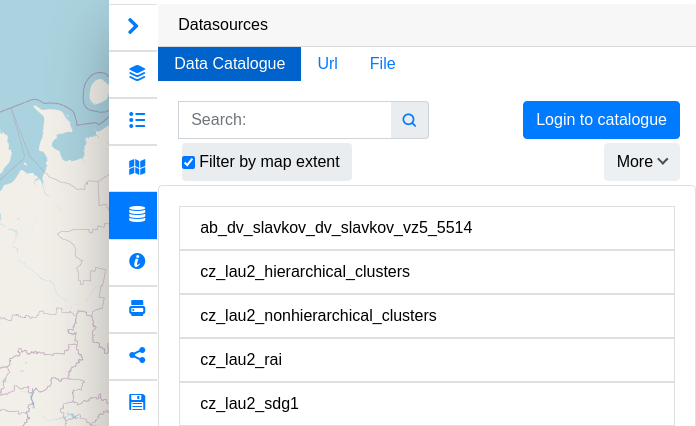Open the info panel icon
Screen dimensions: 696x426
click(x=137, y=261)
